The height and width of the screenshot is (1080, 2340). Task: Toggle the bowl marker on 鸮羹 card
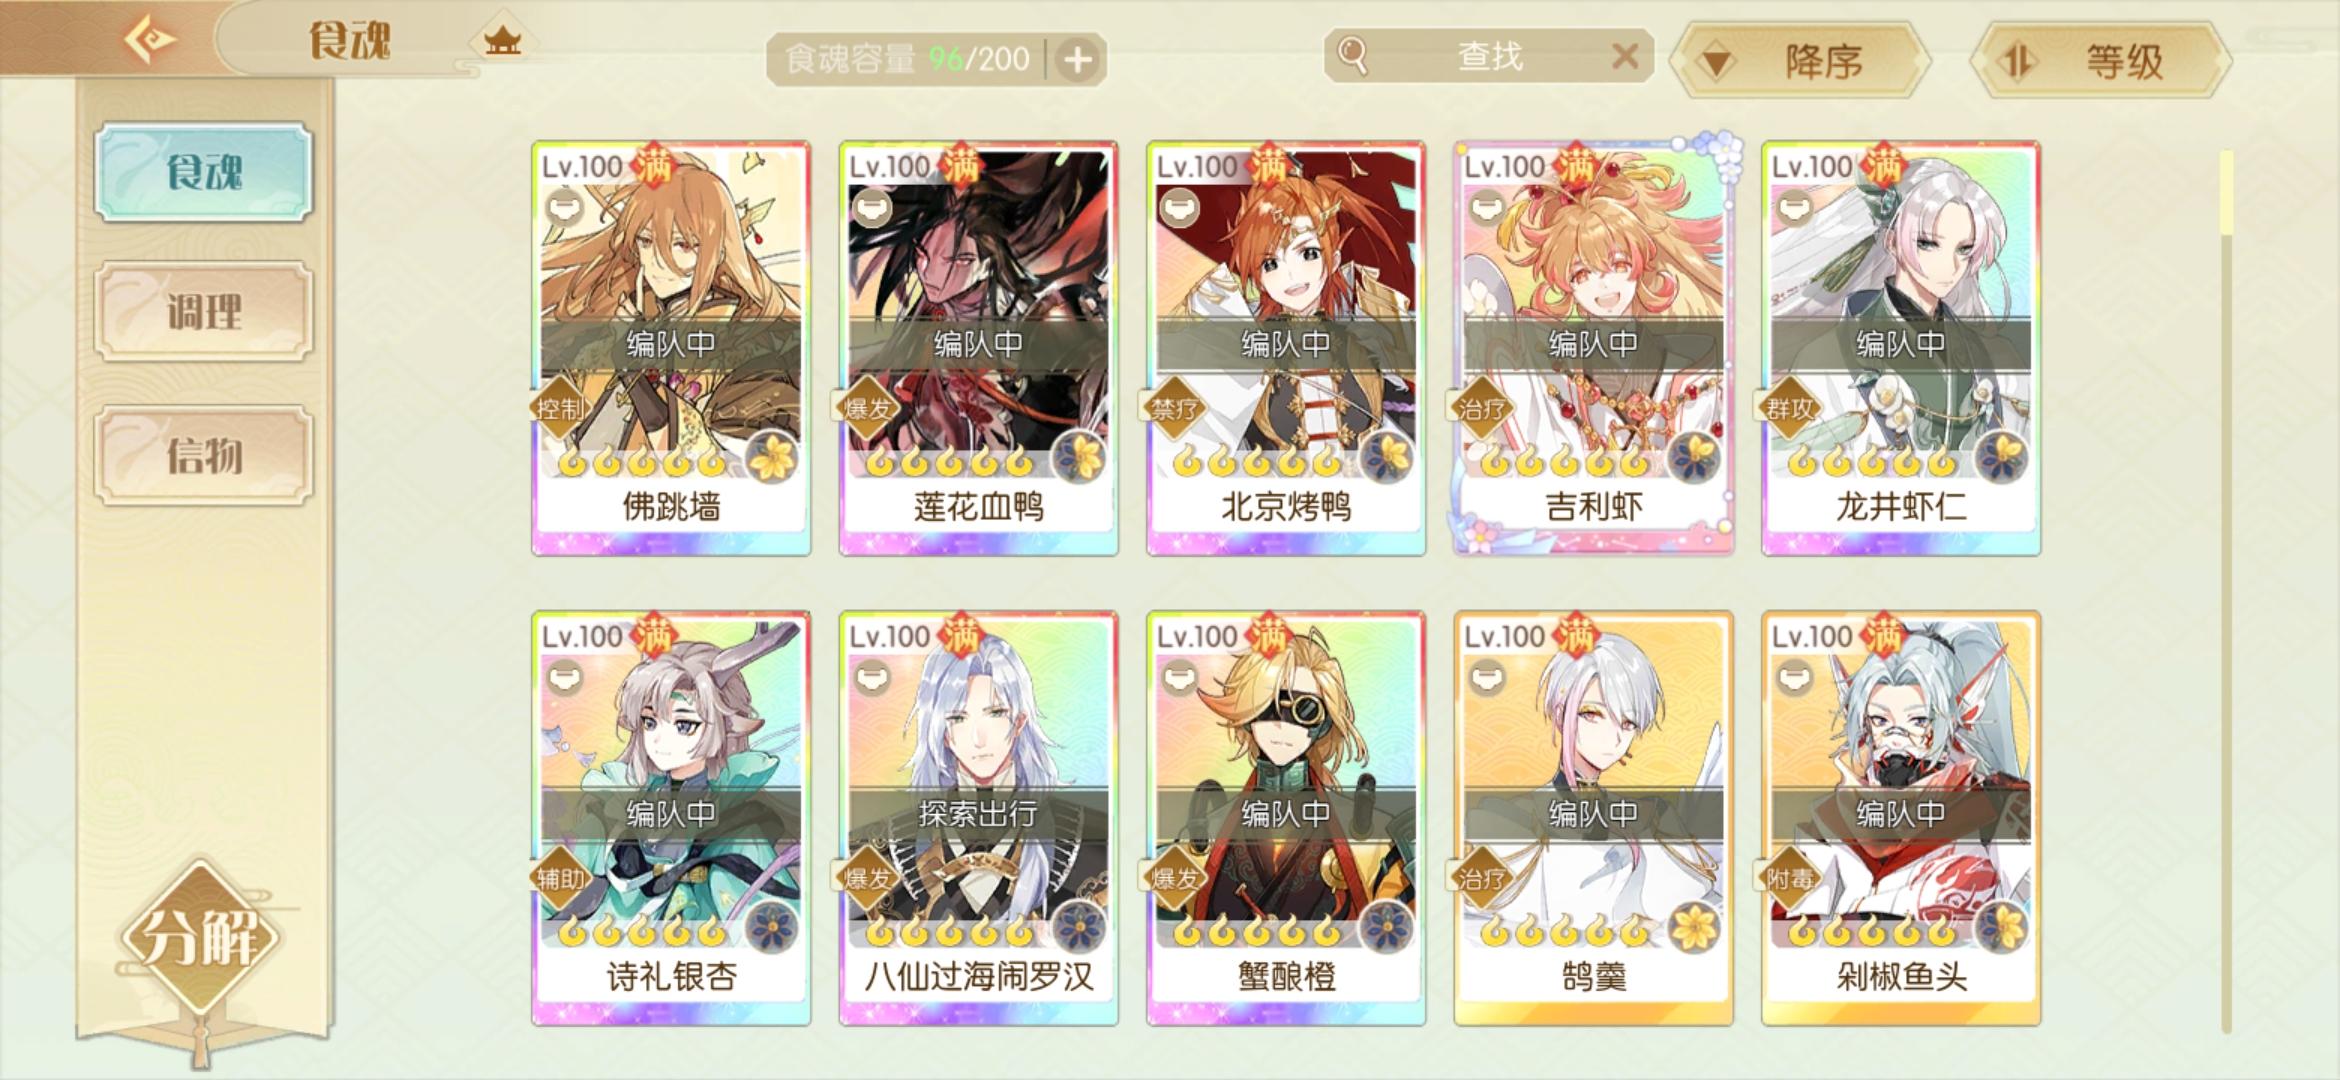1486,678
